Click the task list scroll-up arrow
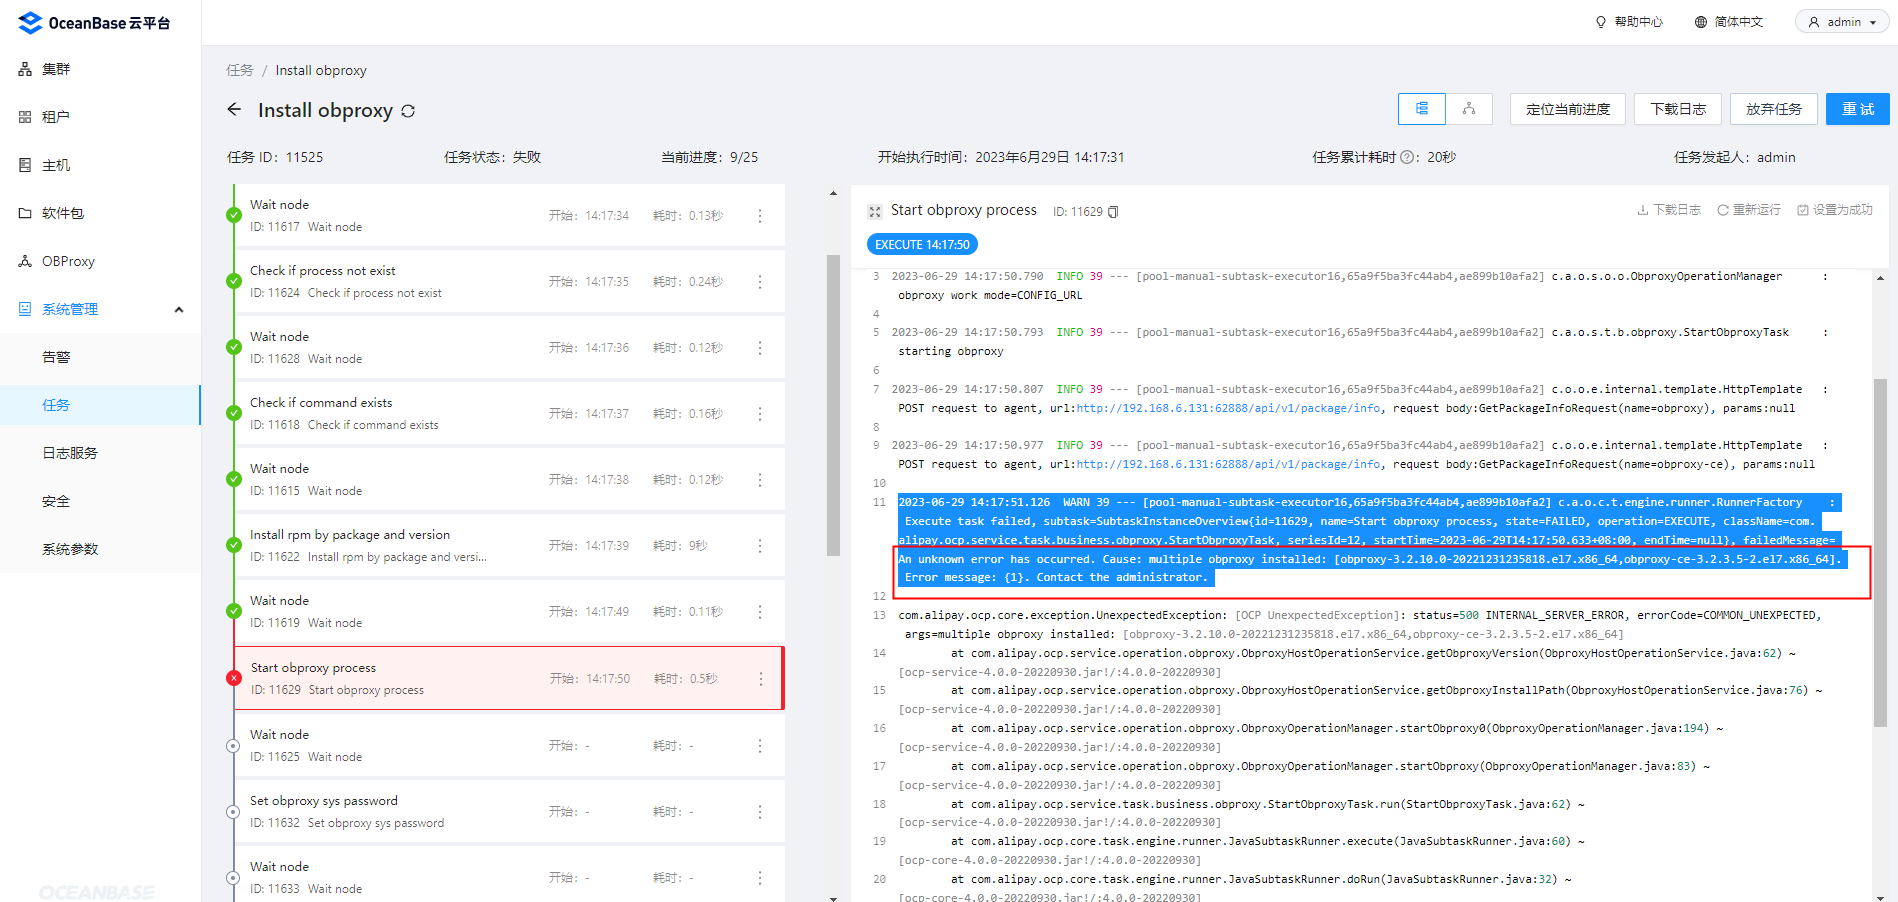This screenshot has width=1898, height=902. coord(833,193)
